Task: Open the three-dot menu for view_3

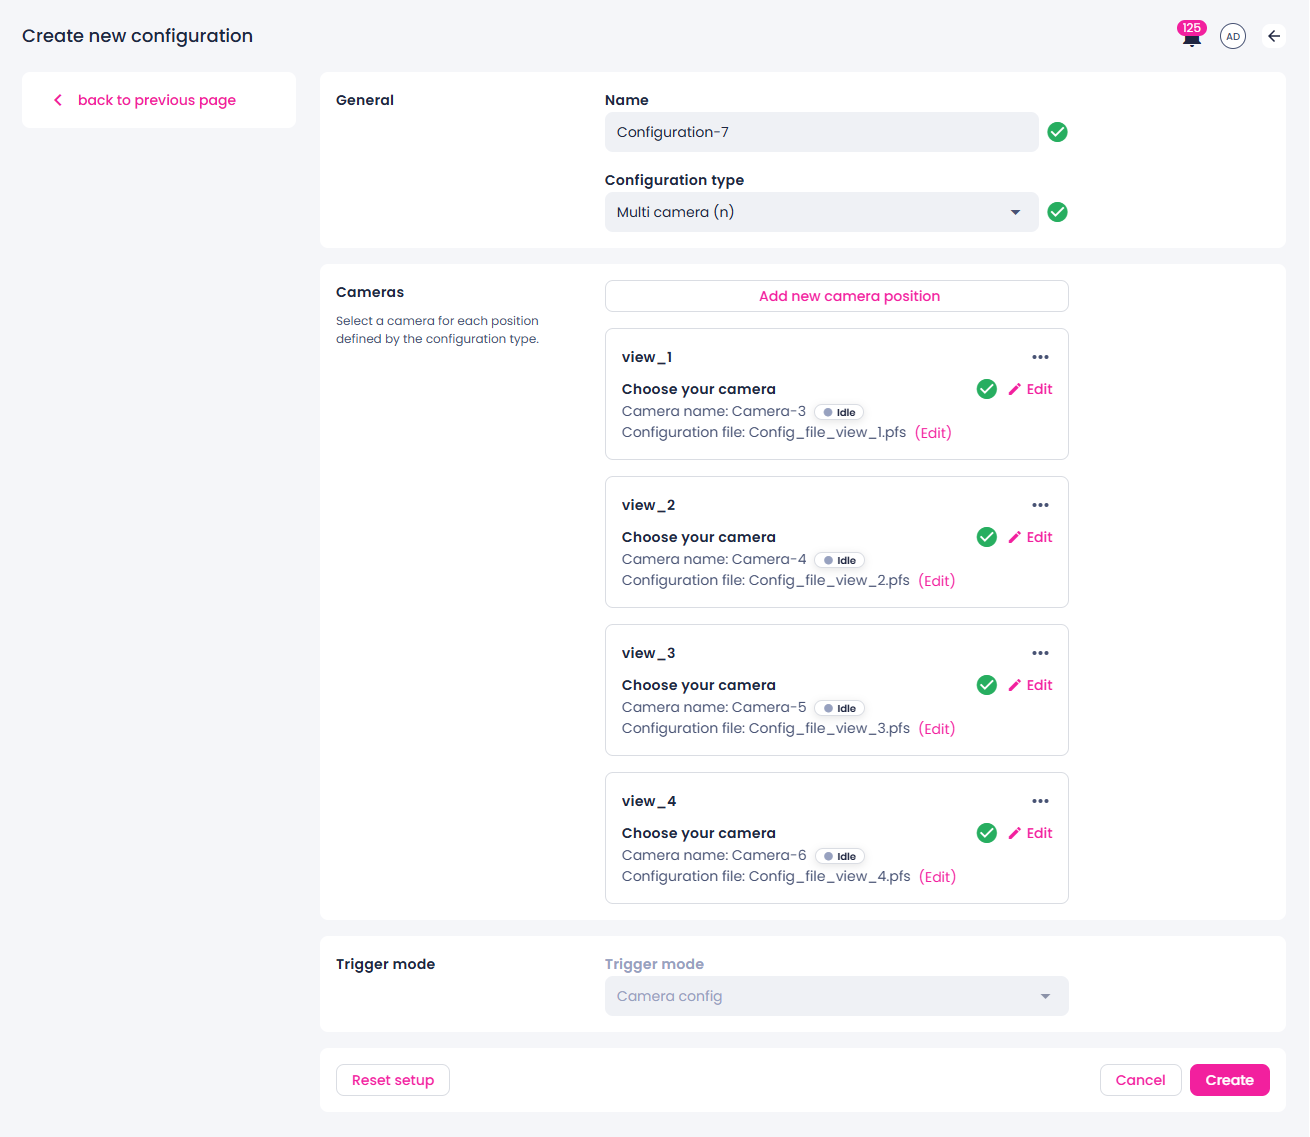Action: (x=1041, y=653)
